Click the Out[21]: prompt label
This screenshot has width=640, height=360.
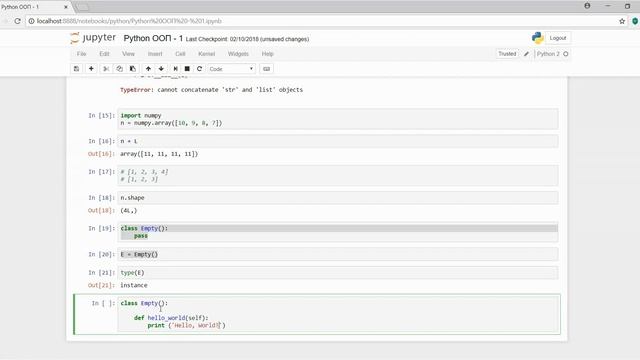tap(102, 285)
